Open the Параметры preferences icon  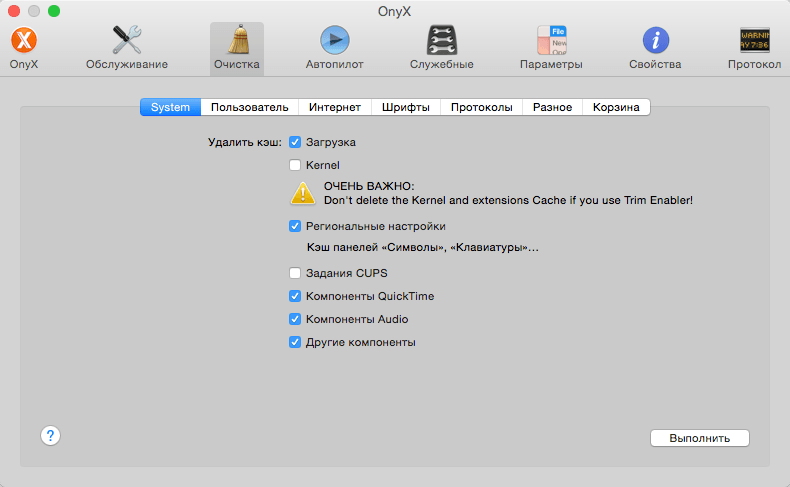click(551, 40)
